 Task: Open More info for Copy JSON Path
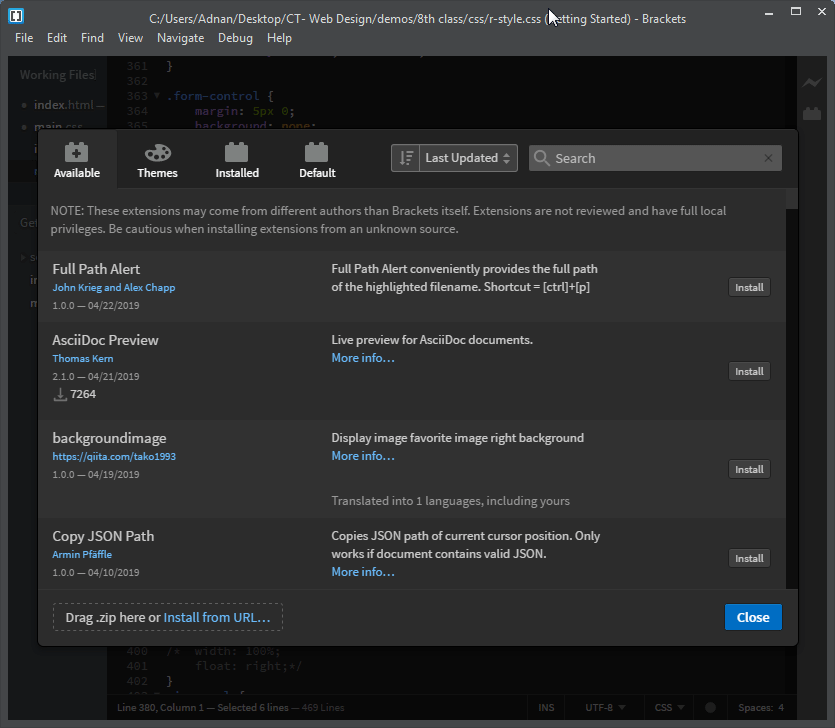click(x=363, y=571)
